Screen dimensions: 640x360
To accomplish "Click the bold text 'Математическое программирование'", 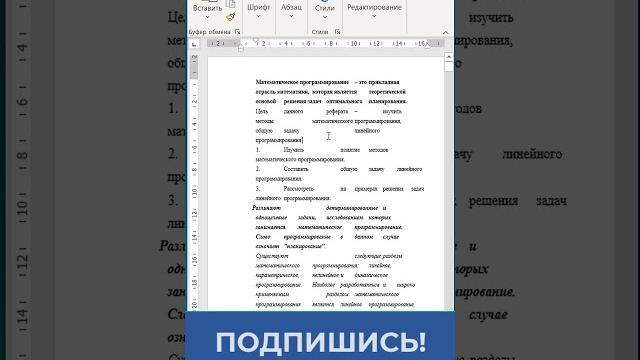I will pos(302,82).
